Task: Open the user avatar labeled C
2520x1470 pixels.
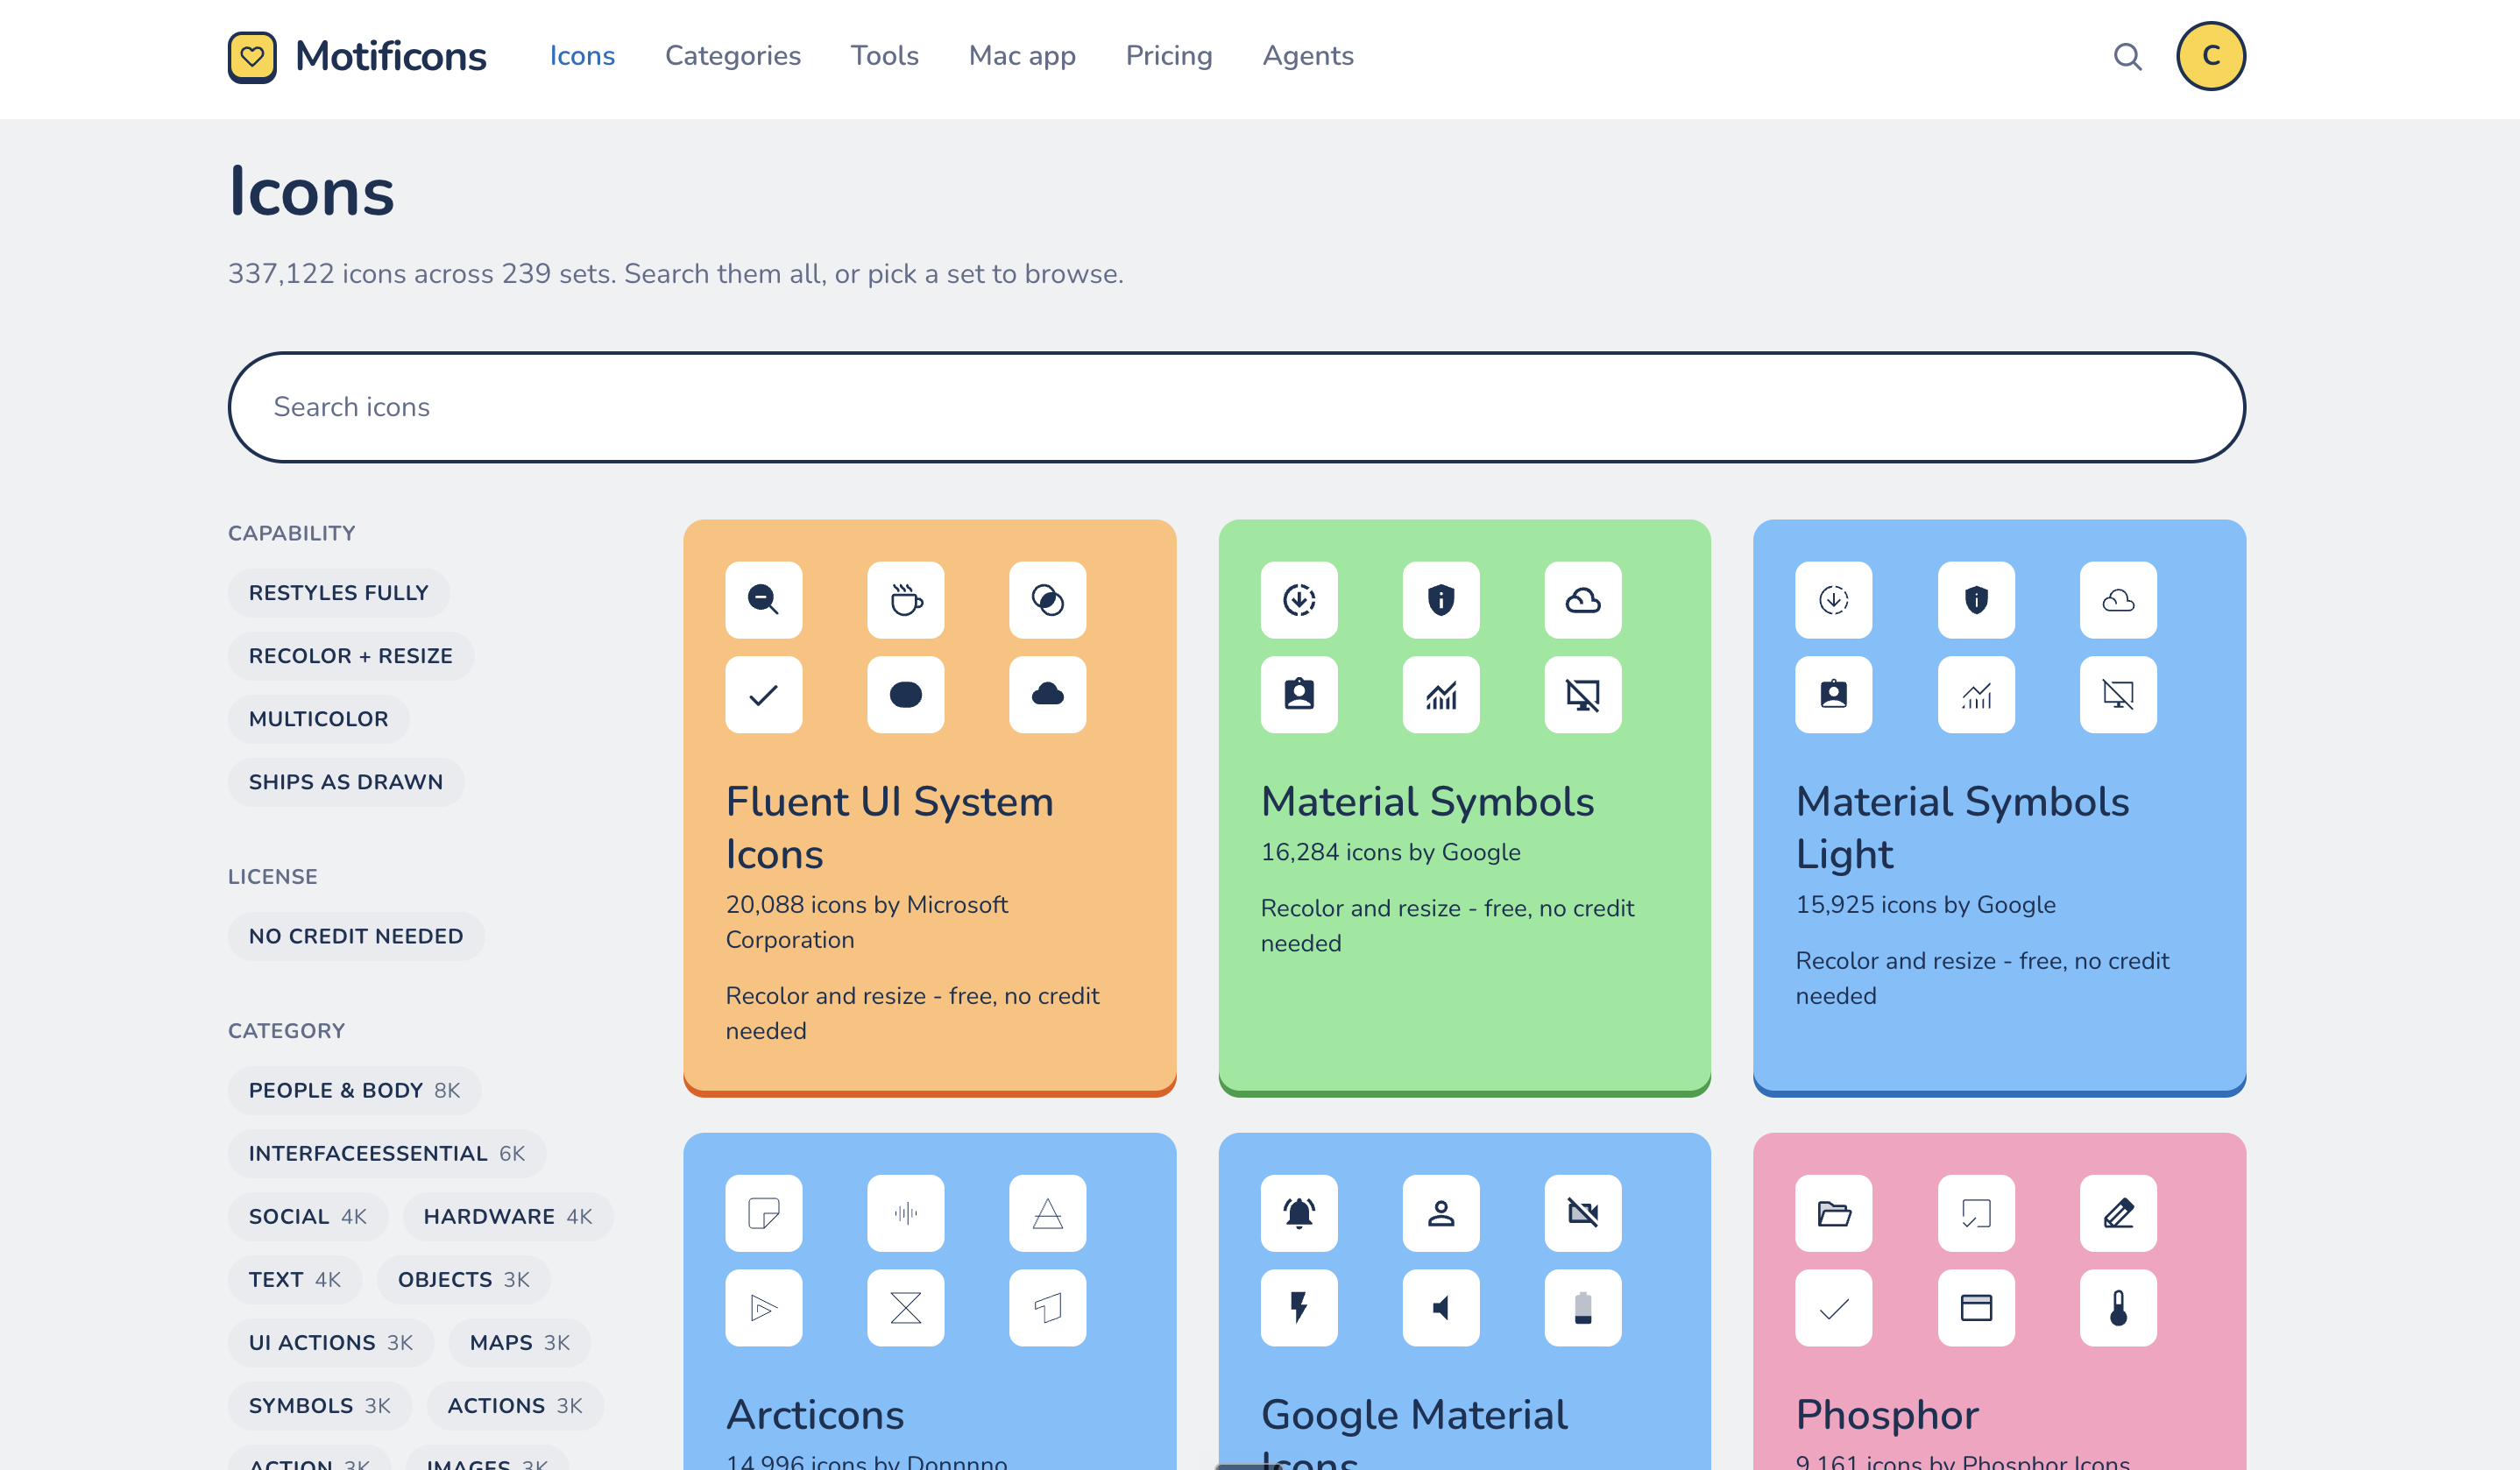Action: coord(2210,56)
